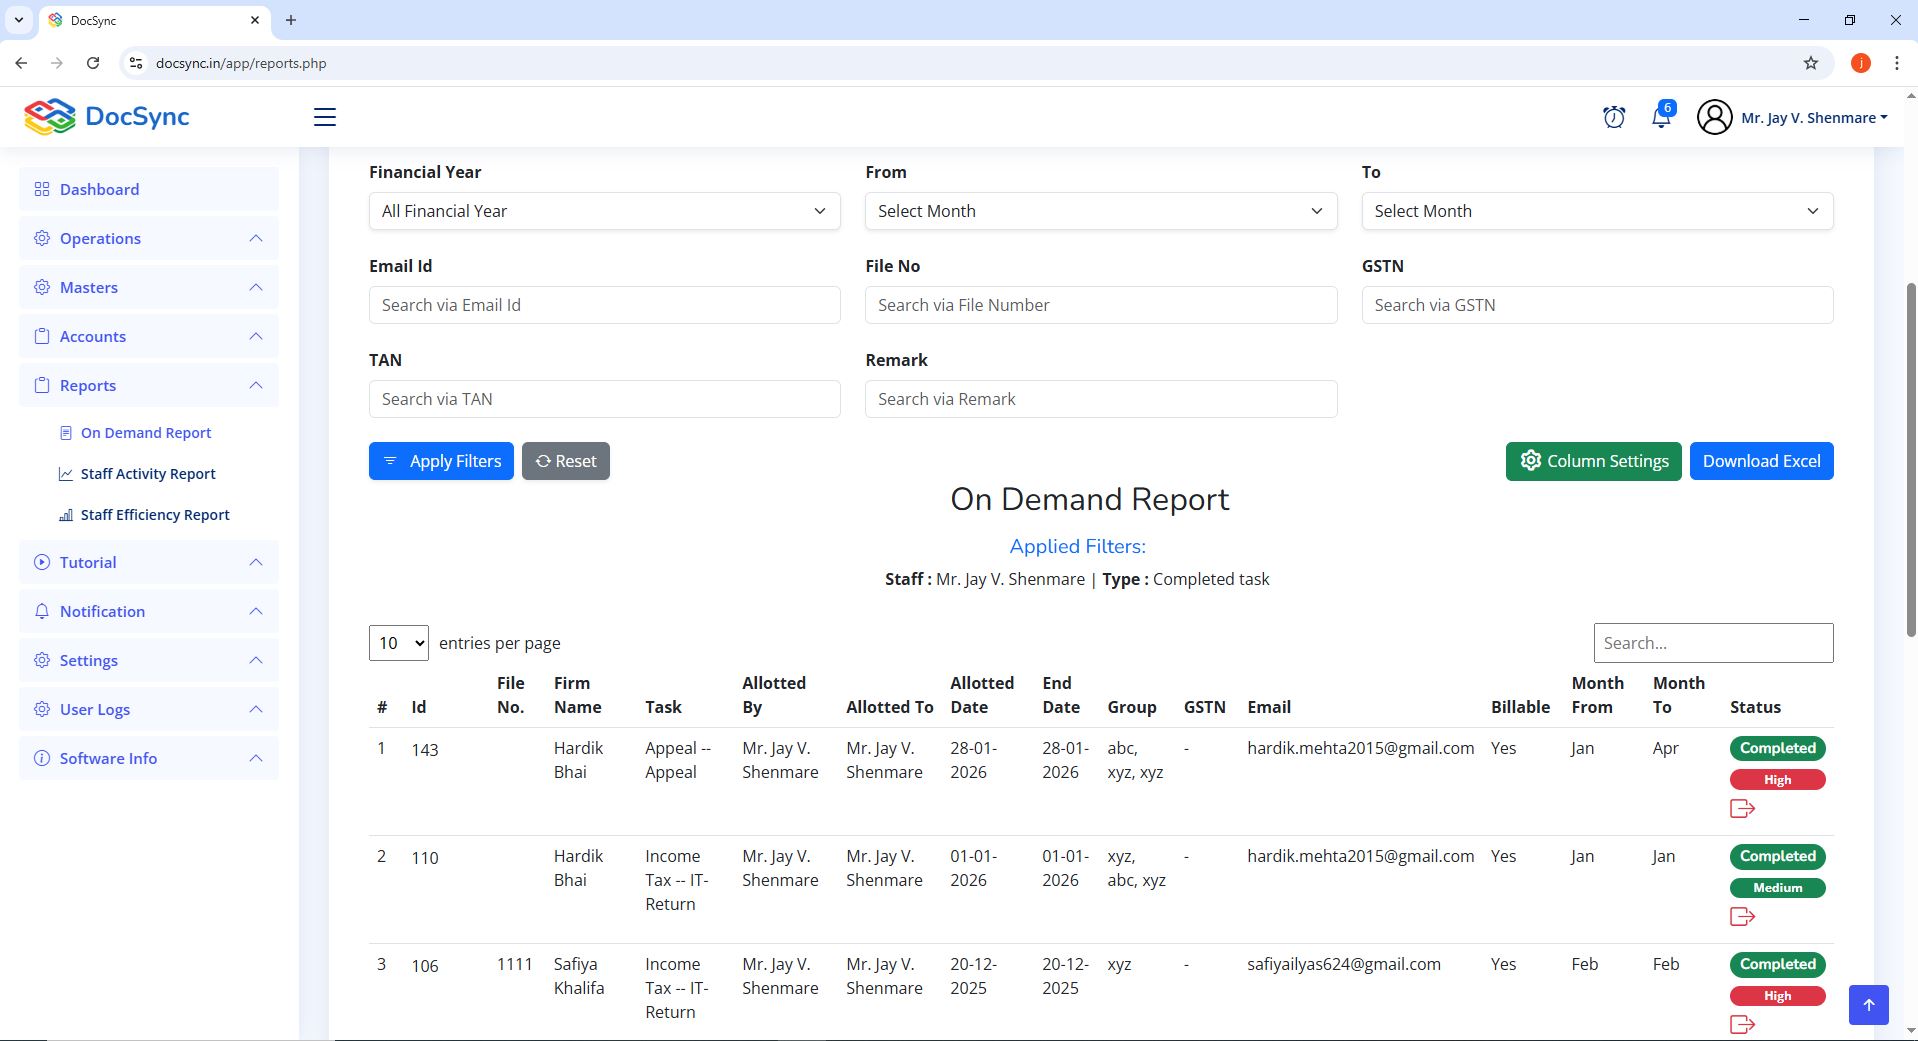Open the Financial Year dropdown
Screen dimensions: 1918x1041
(x=604, y=211)
